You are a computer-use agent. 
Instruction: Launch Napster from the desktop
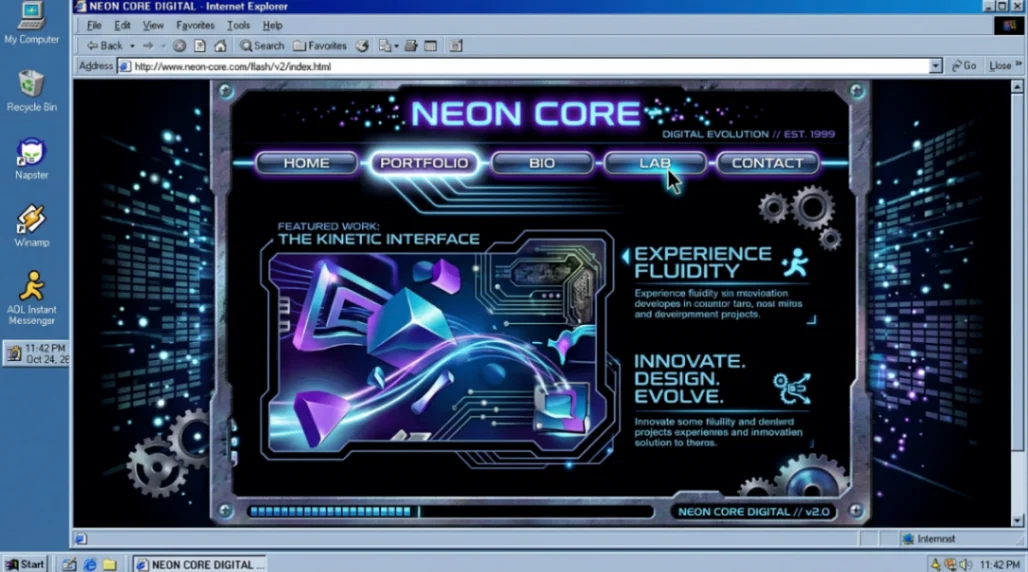coord(31,159)
